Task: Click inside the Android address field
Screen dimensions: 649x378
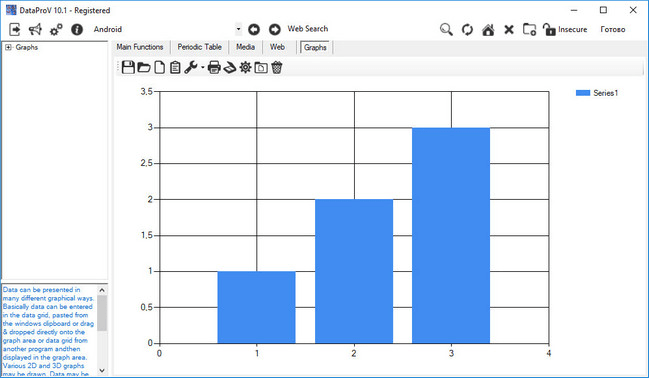Action: tap(163, 29)
